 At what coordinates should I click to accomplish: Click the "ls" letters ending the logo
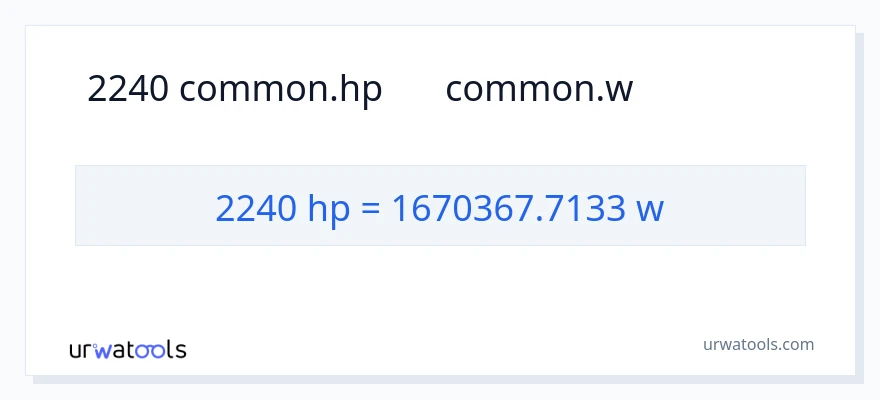[x=176, y=350]
